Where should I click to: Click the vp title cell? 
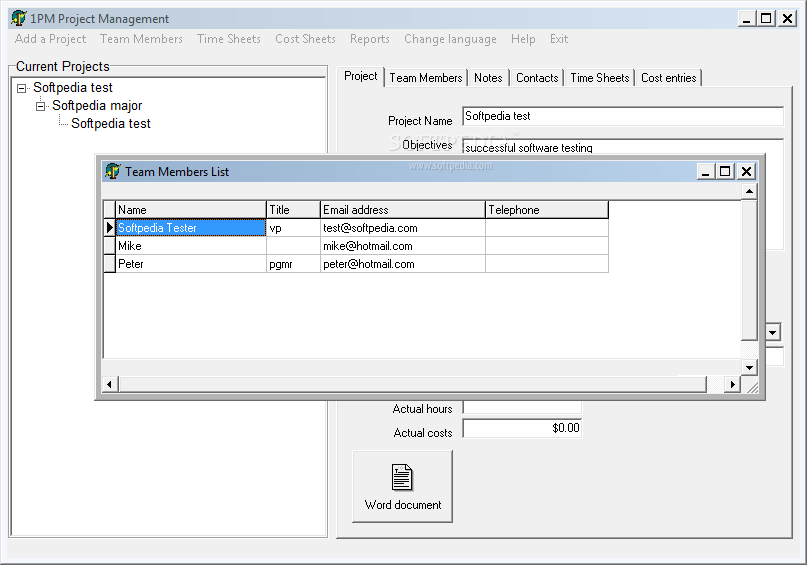293,228
